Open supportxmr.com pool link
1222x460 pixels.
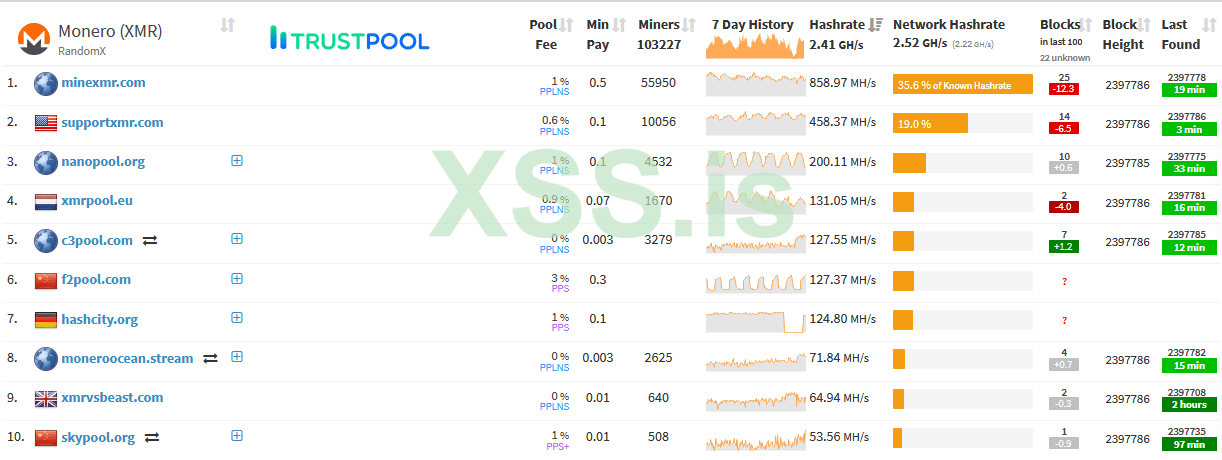[x=112, y=123]
